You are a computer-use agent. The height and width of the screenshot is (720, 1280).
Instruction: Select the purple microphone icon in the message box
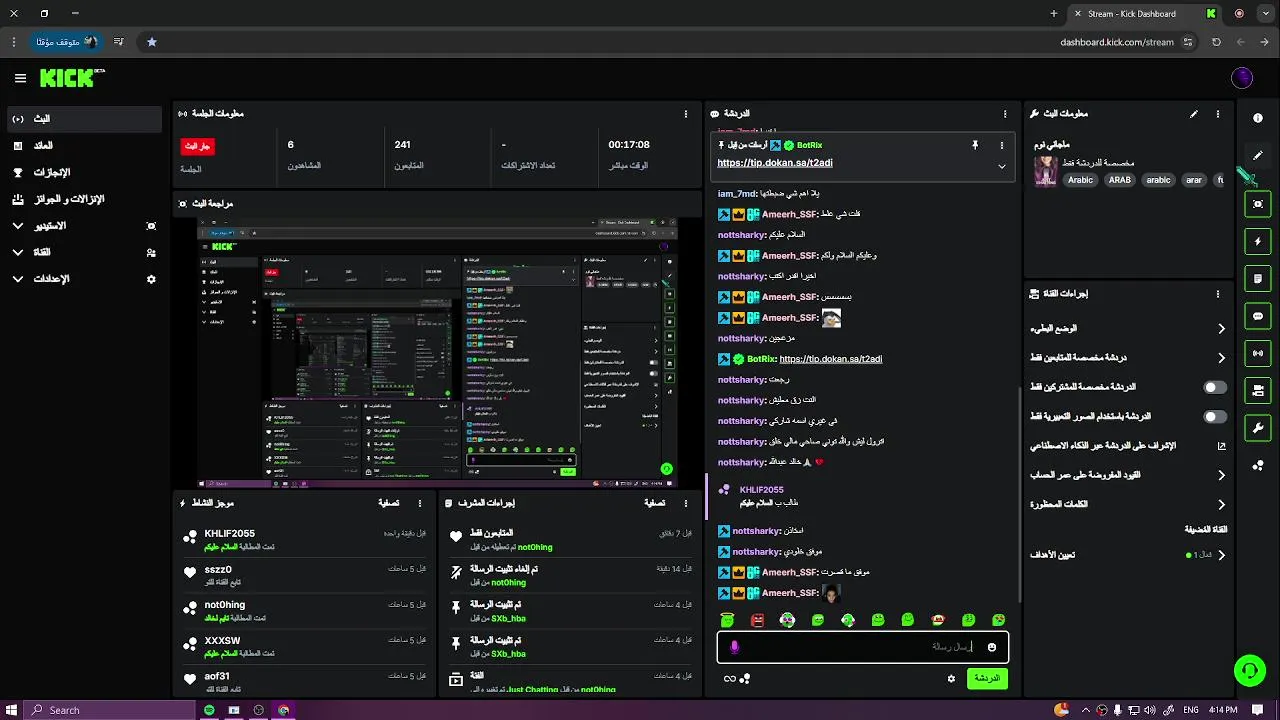(x=734, y=647)
